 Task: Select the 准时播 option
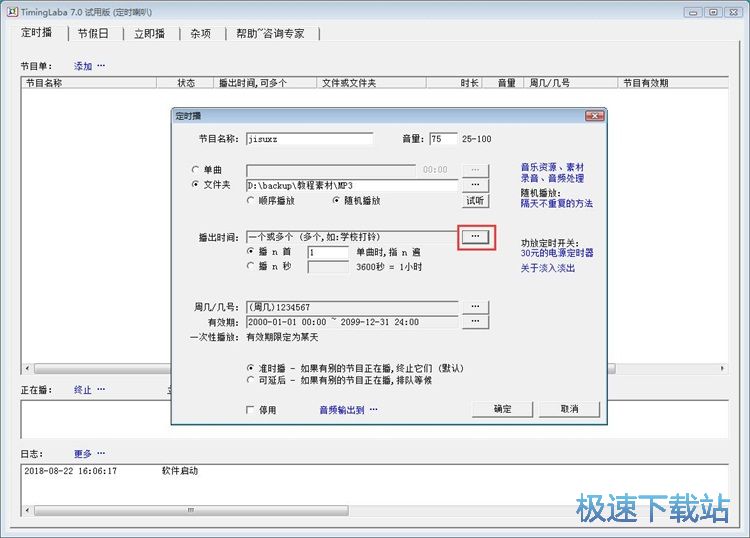tap(250, 368)
